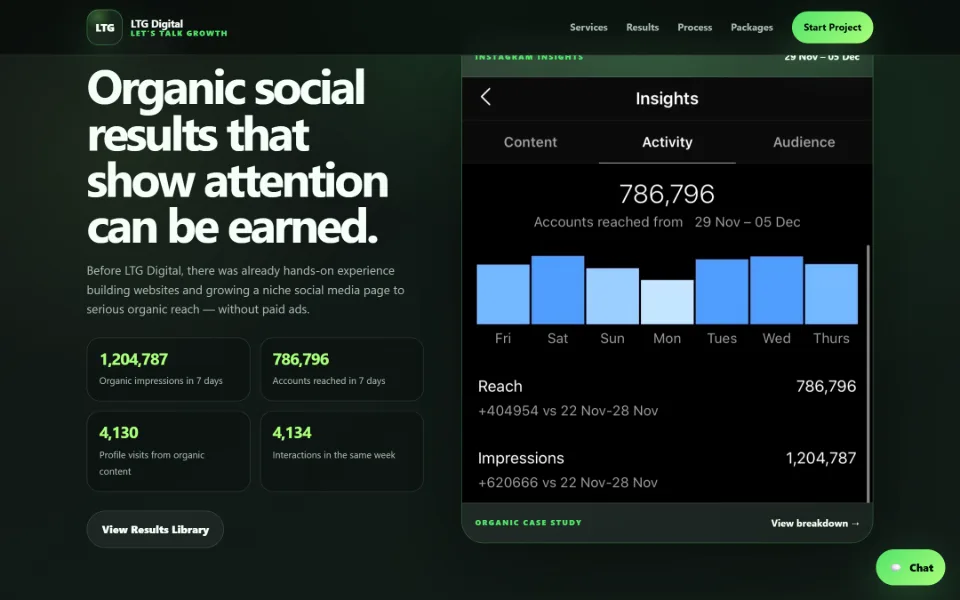Select the Wed bar in chart
Viewport: 960px width, 600px height.
[776, 290]
